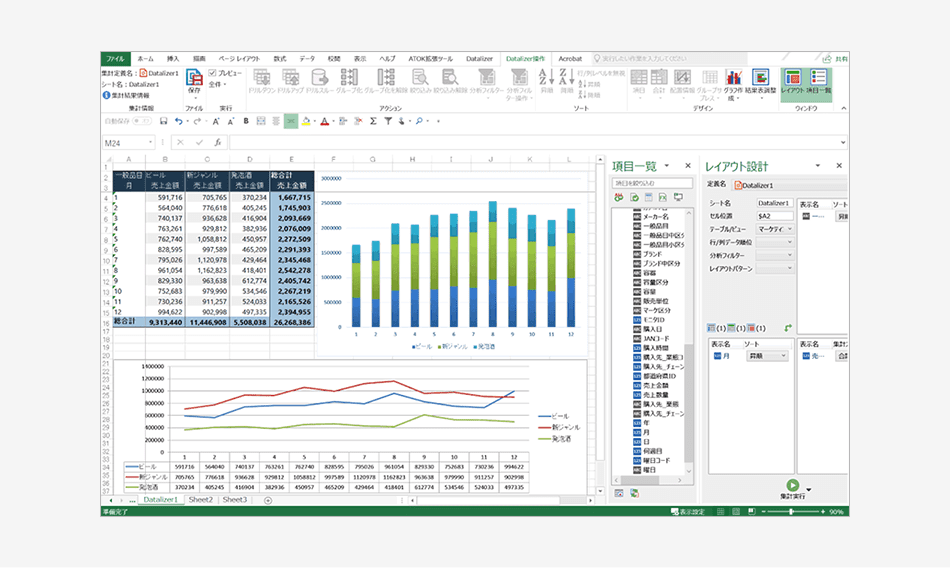Switch to the Sheet2 worksheet tab

click(x=201, y=499)
